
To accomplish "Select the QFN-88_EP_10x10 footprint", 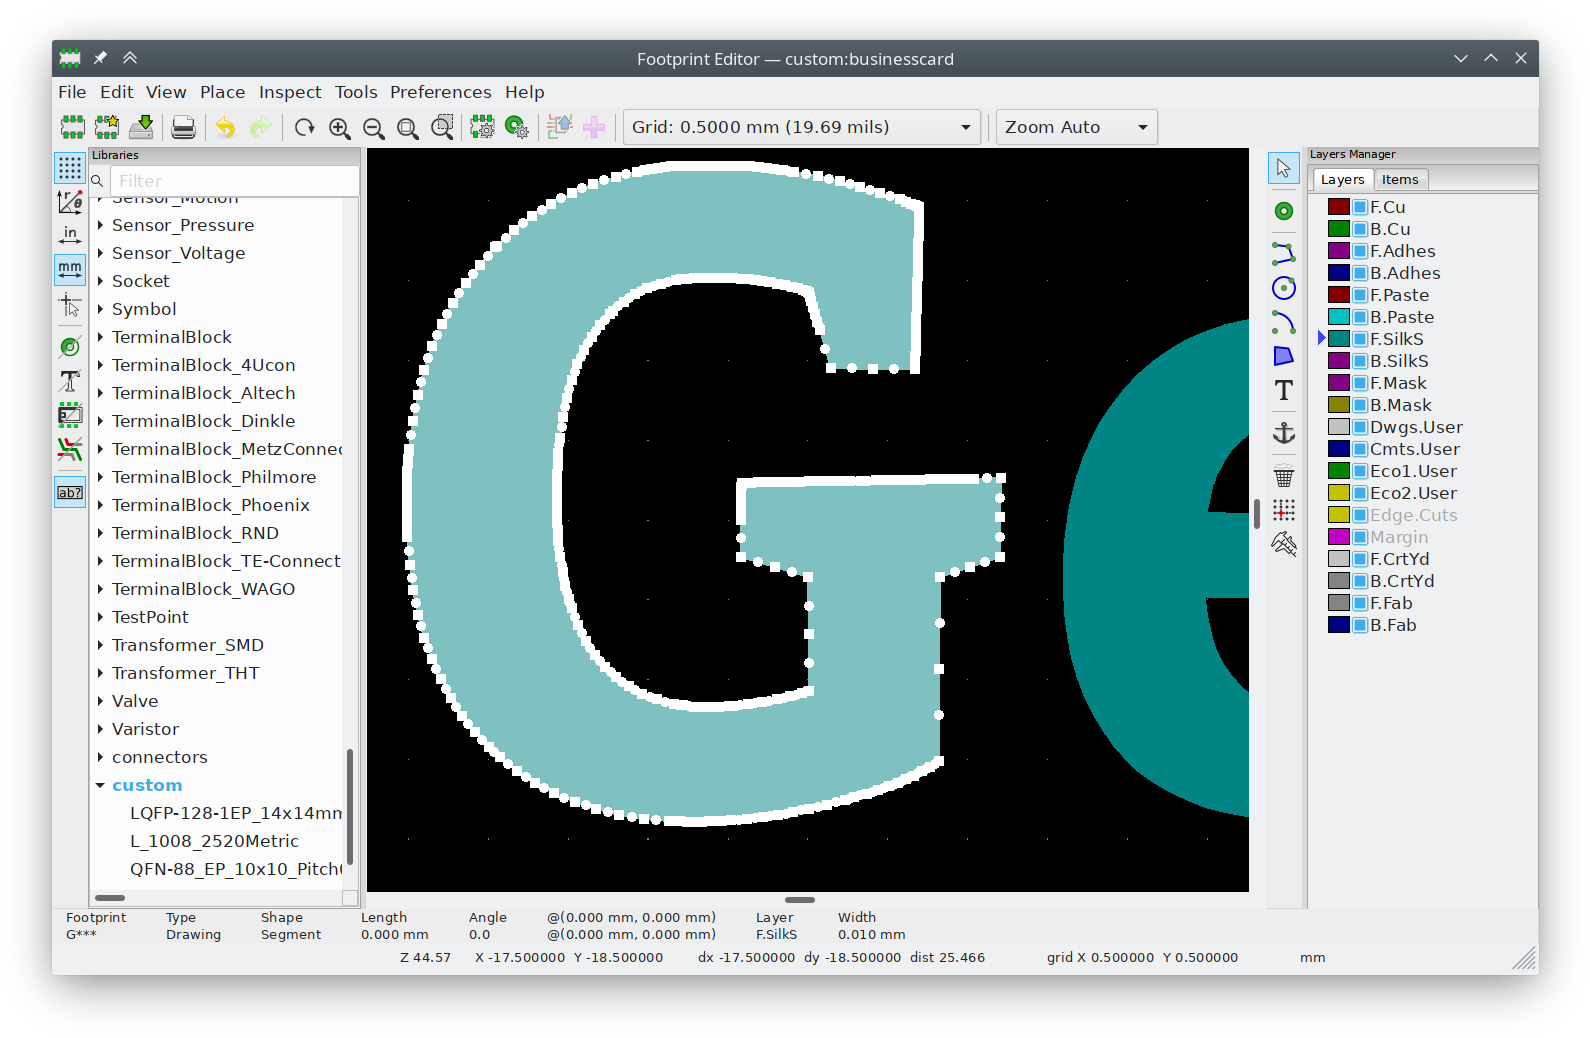I will 236,869.
